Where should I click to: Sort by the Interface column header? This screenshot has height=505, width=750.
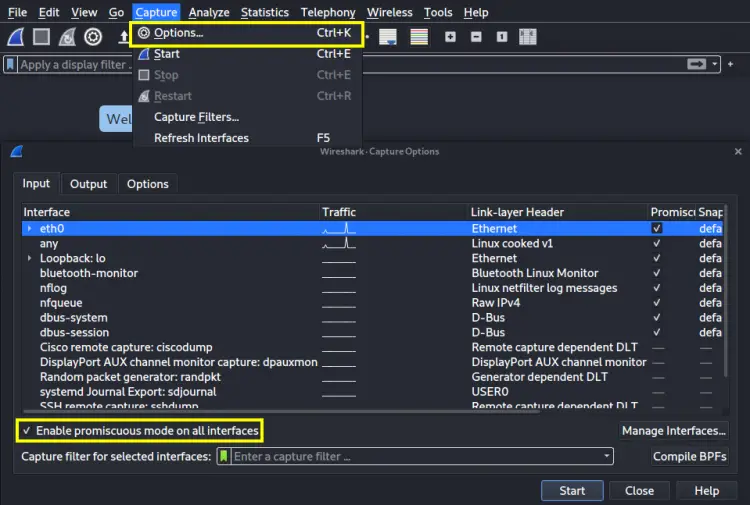pyautogui.click(x=170, y=212)
